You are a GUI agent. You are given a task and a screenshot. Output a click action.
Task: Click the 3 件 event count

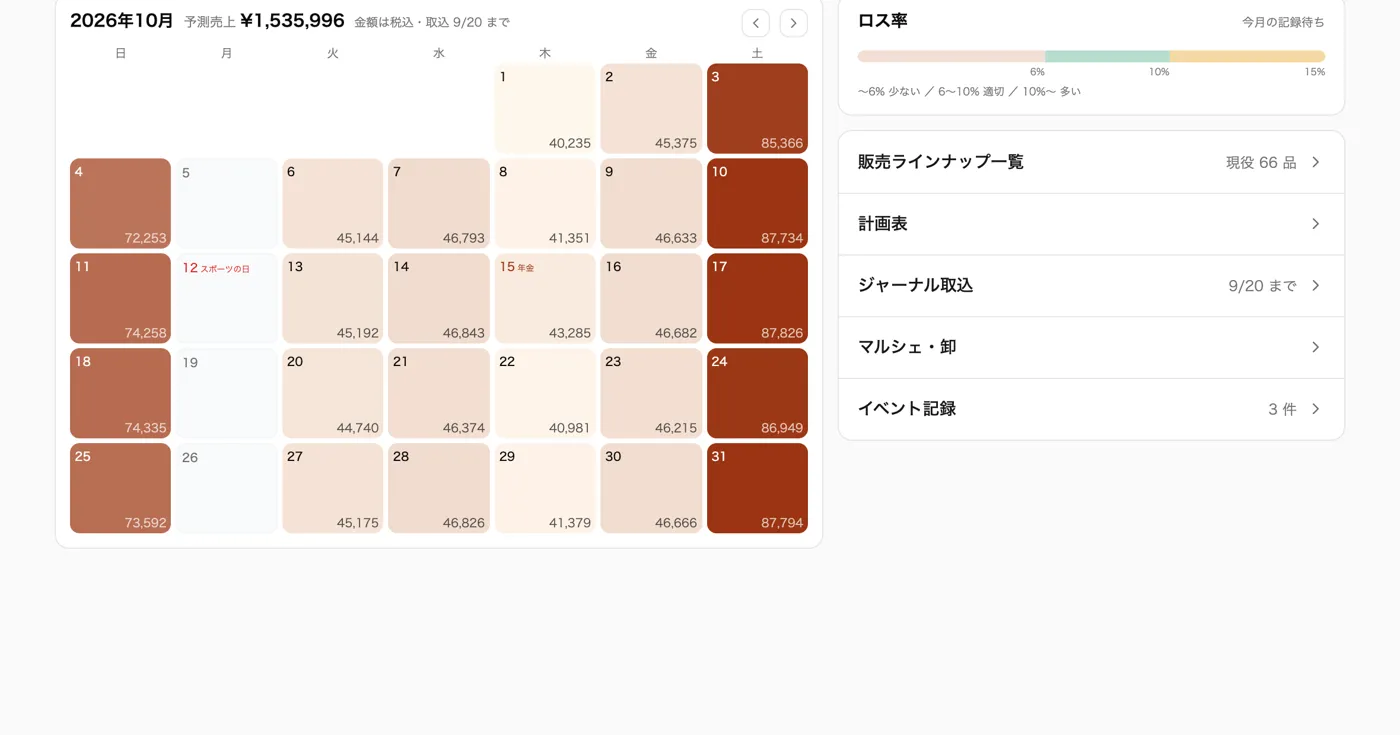pos(1282,409)
